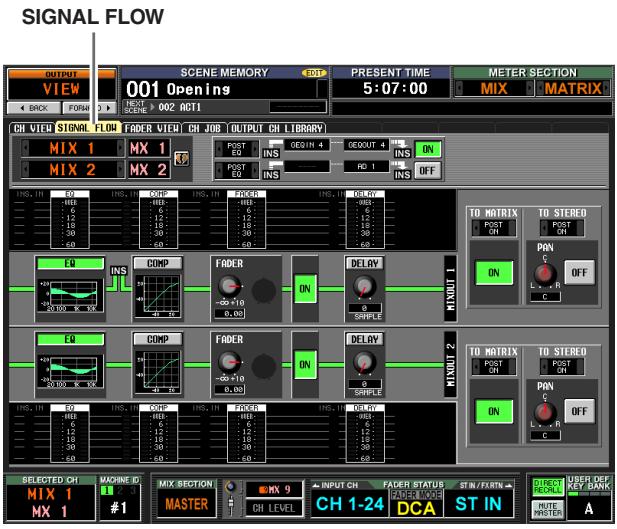Click the FORWARD navigation button
This screenshot has width=617, height=529.
click(90, 108)
